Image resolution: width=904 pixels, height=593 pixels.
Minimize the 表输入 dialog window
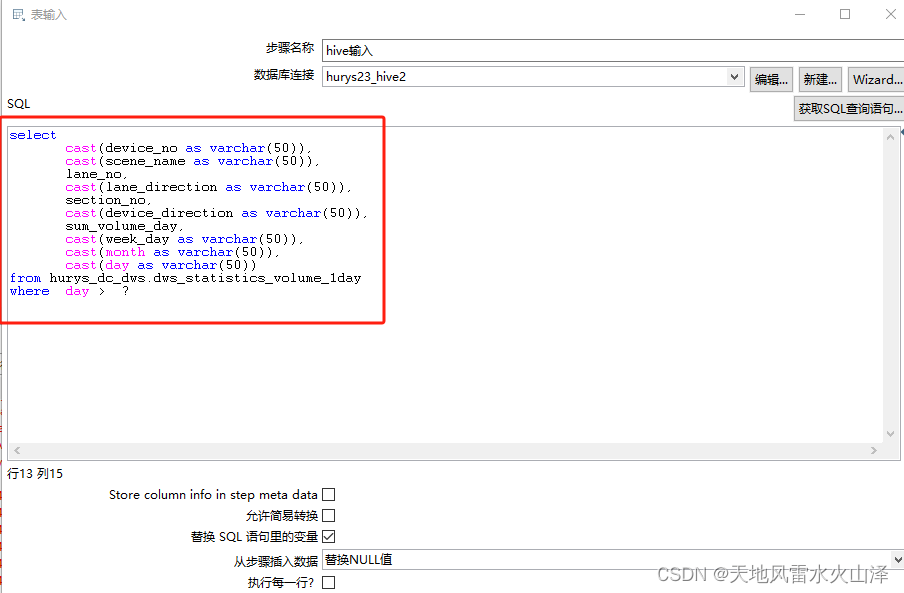click(x=798, y=14)
